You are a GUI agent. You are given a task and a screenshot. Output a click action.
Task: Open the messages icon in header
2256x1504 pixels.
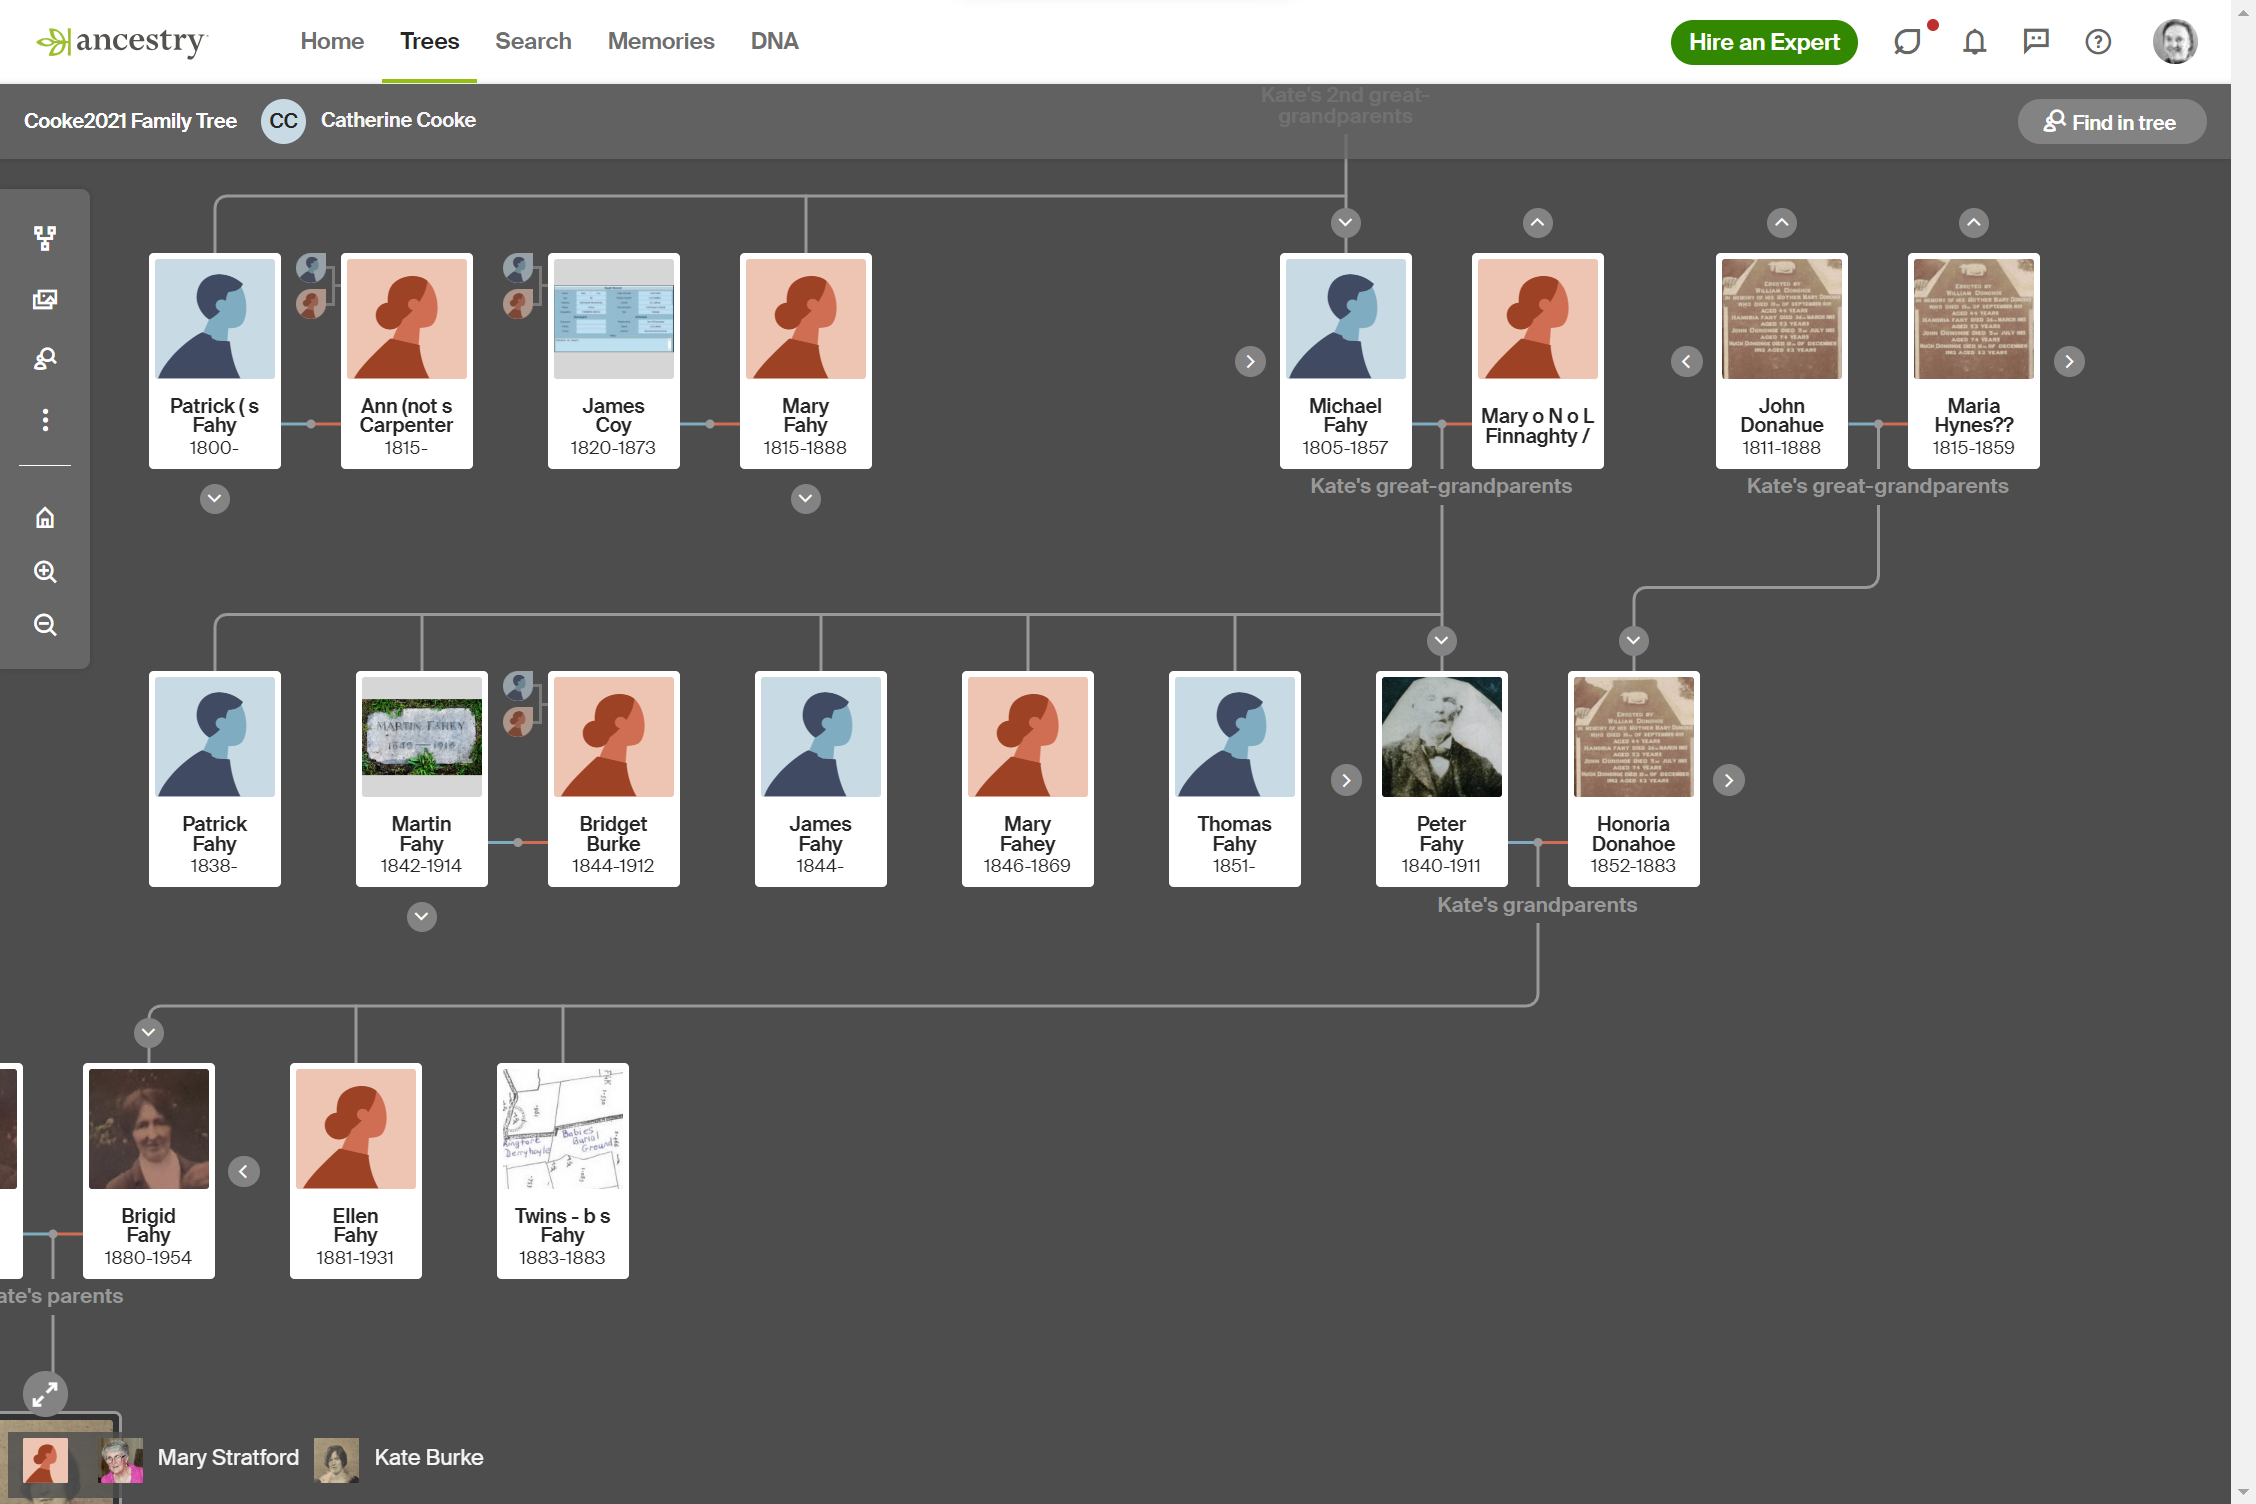[x=2036, y=42]
